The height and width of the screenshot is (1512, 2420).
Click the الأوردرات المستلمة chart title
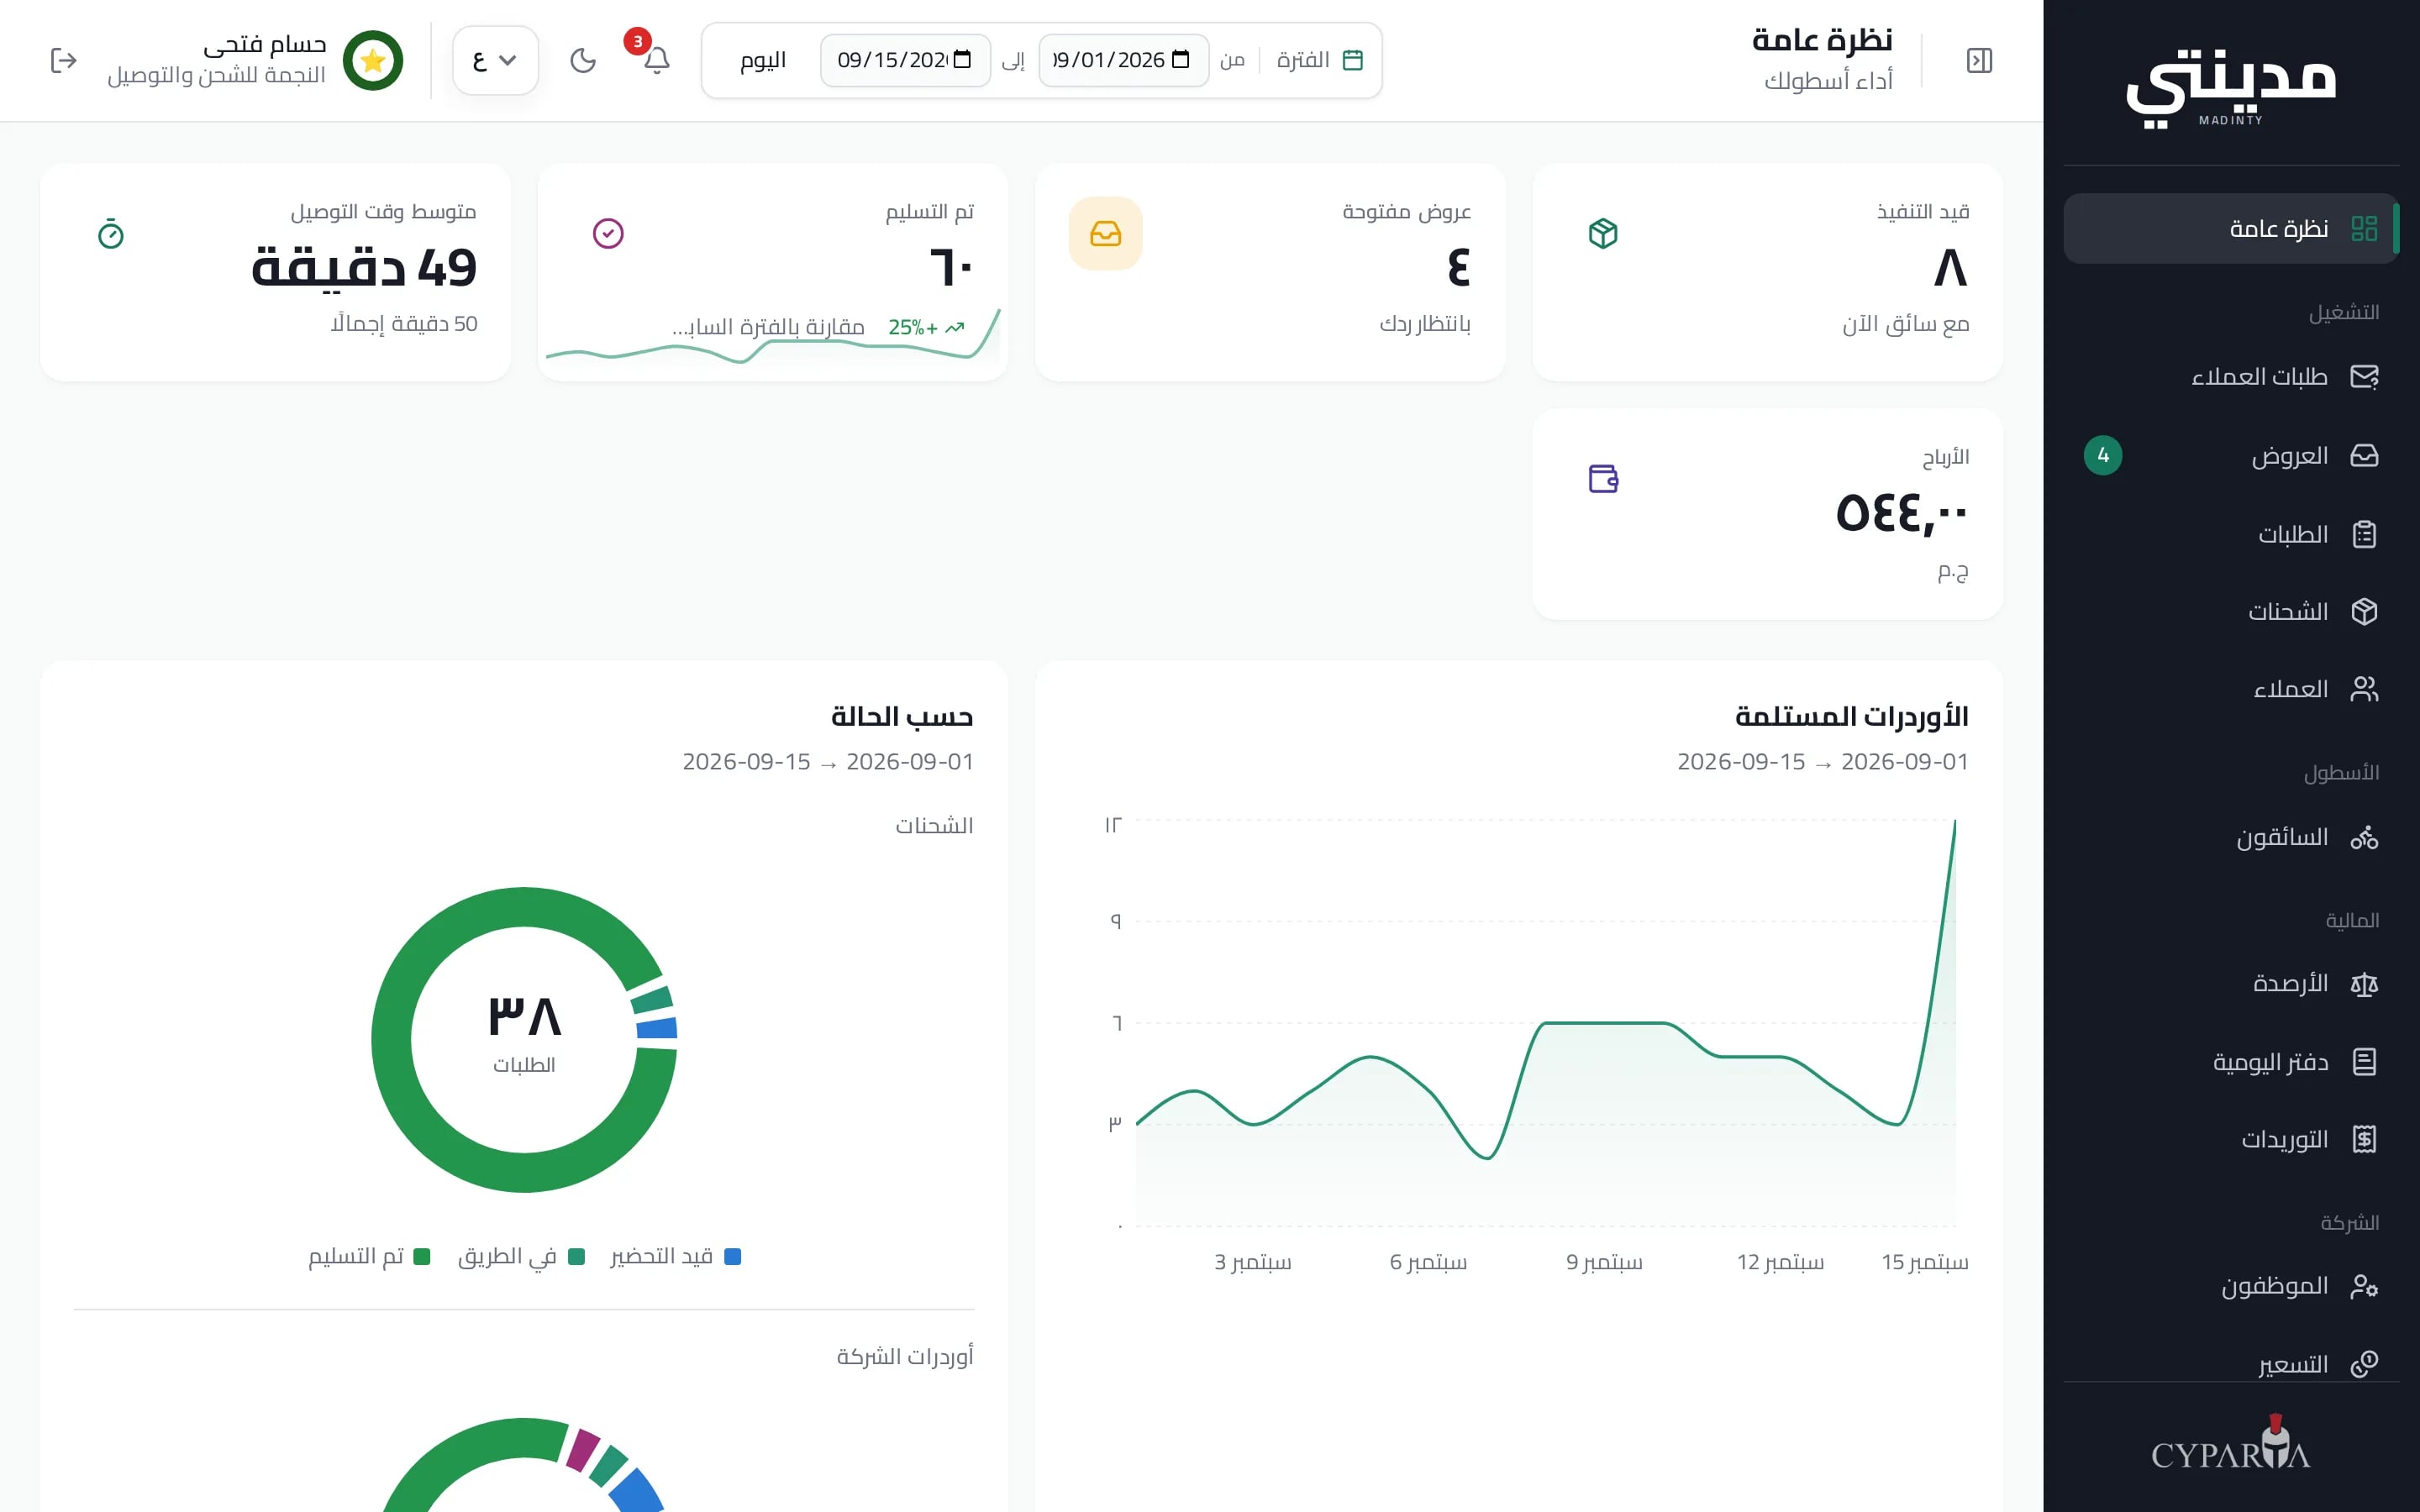coord(1852,716)
